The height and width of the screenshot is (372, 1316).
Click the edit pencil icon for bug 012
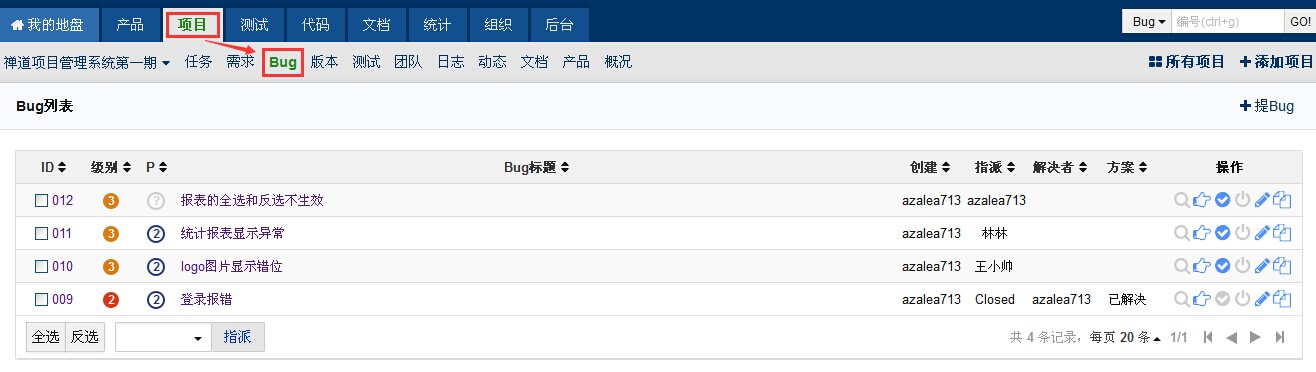1262,200
